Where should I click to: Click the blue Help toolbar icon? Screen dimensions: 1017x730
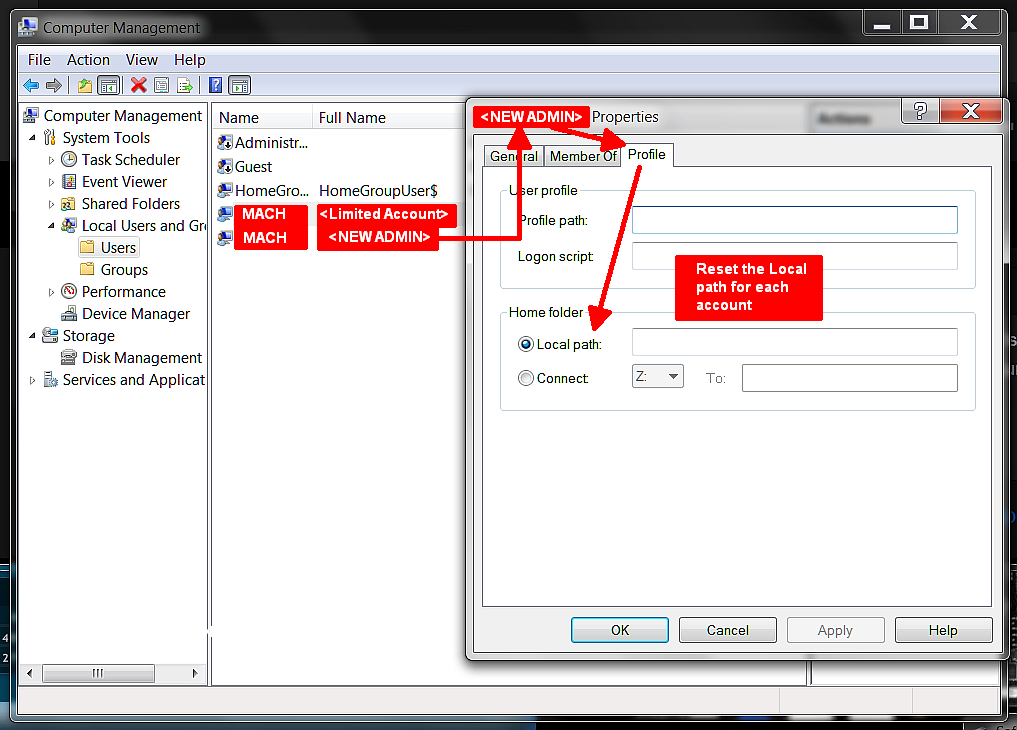click(x=215, y=85)
